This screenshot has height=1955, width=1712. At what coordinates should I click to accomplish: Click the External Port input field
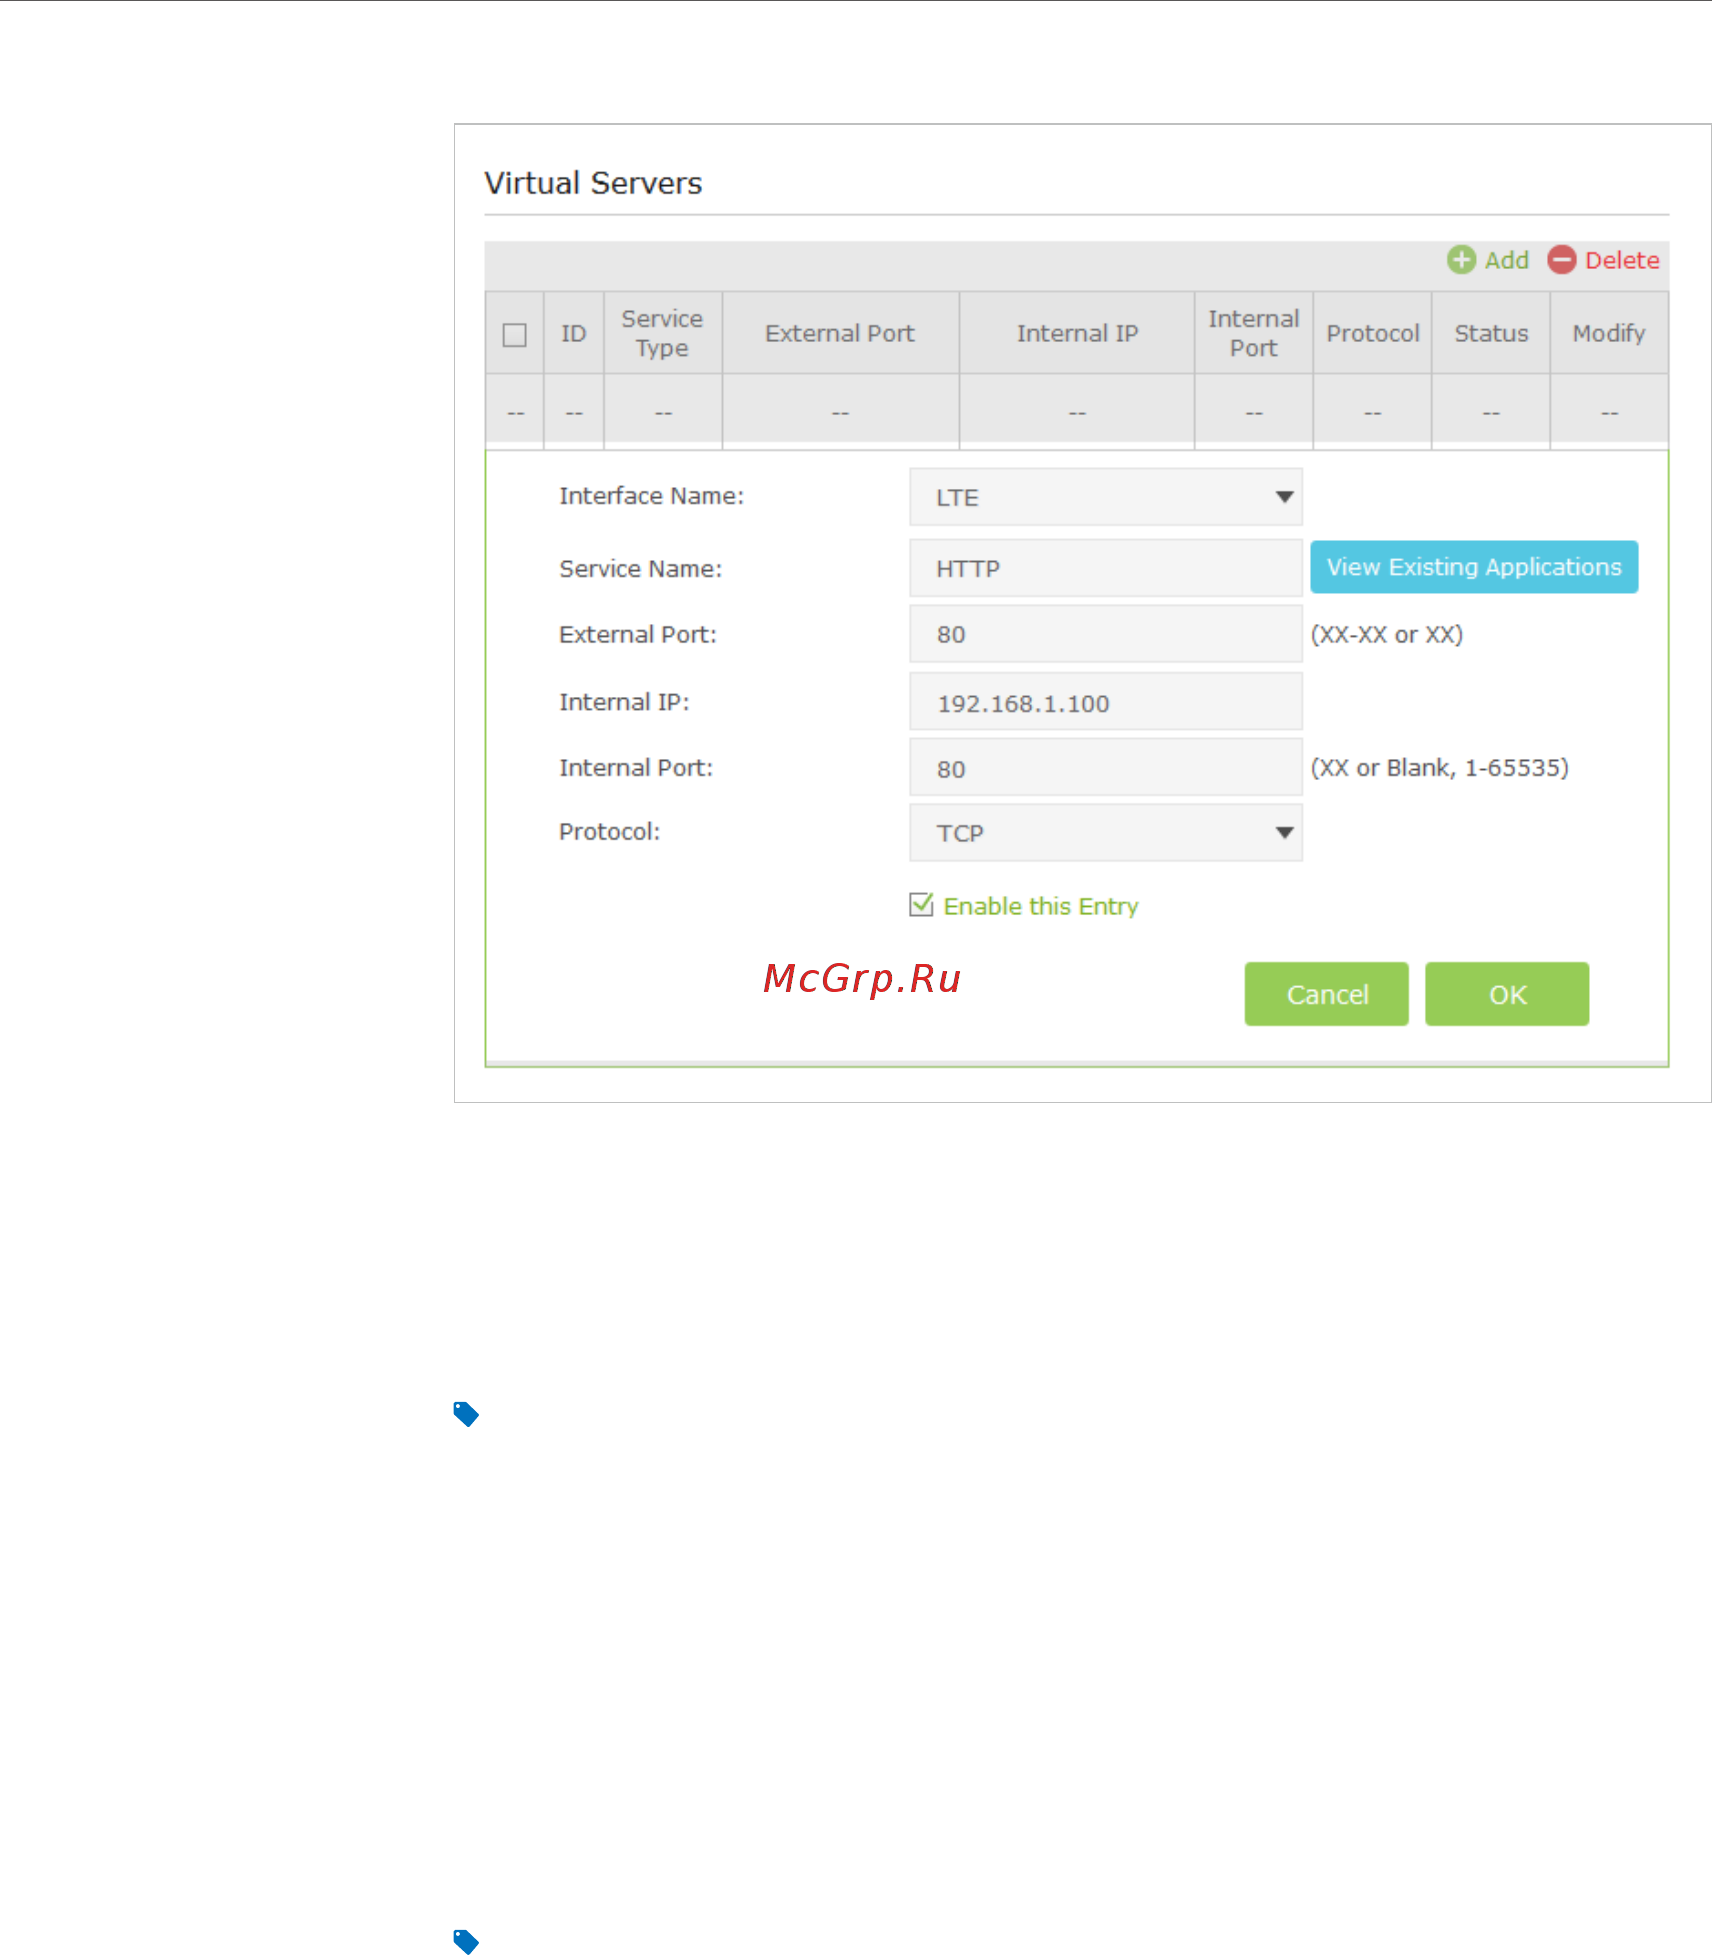click(x=1106, y=634)
